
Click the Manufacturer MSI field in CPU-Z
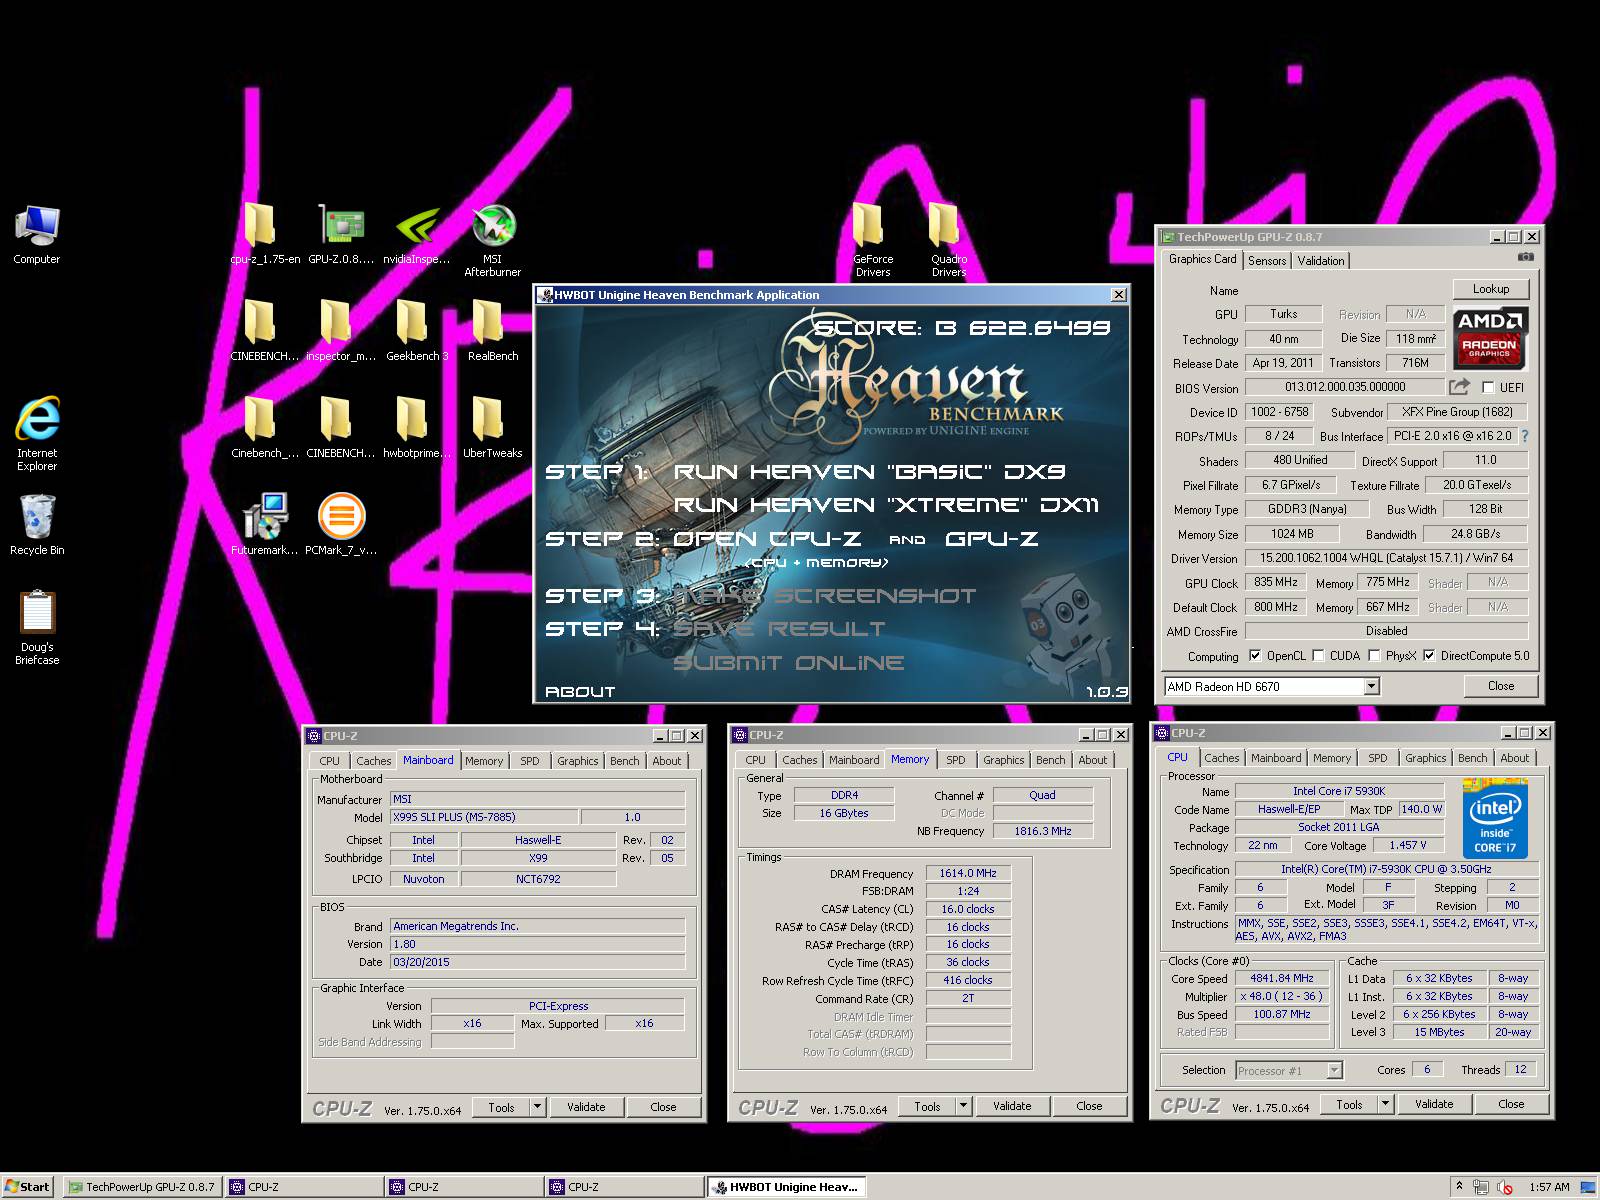point(538,799)
